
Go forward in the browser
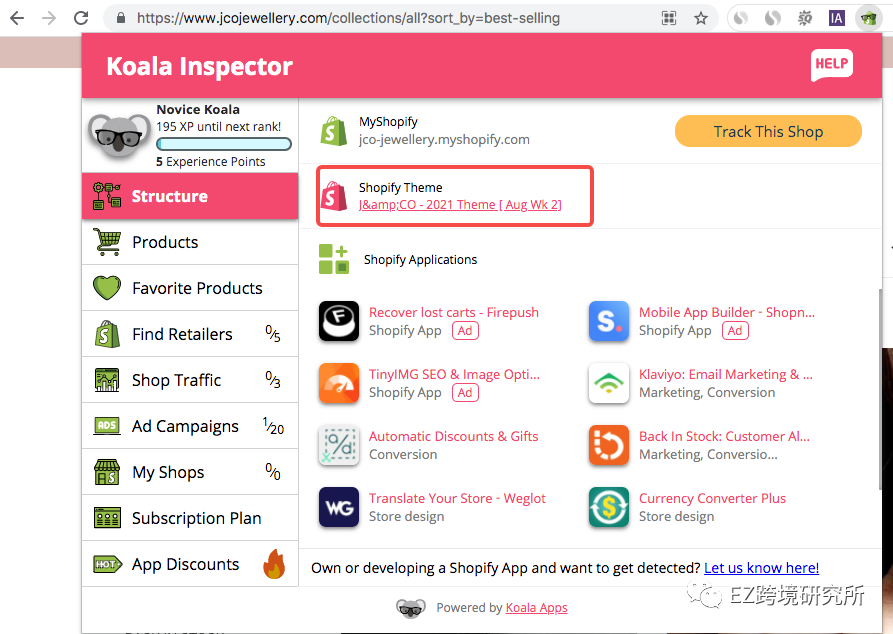click(x=49, y=18)
